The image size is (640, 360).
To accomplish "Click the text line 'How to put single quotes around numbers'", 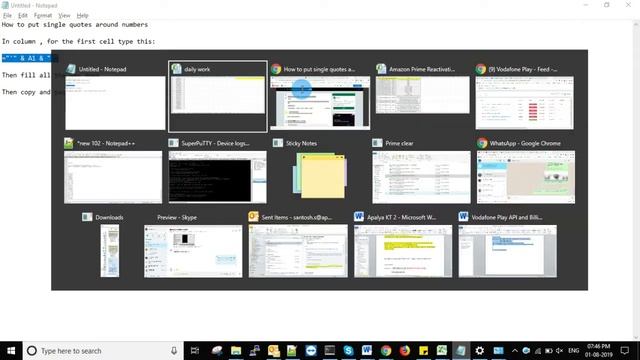I will pyautogui.click(x=75, y=24).
